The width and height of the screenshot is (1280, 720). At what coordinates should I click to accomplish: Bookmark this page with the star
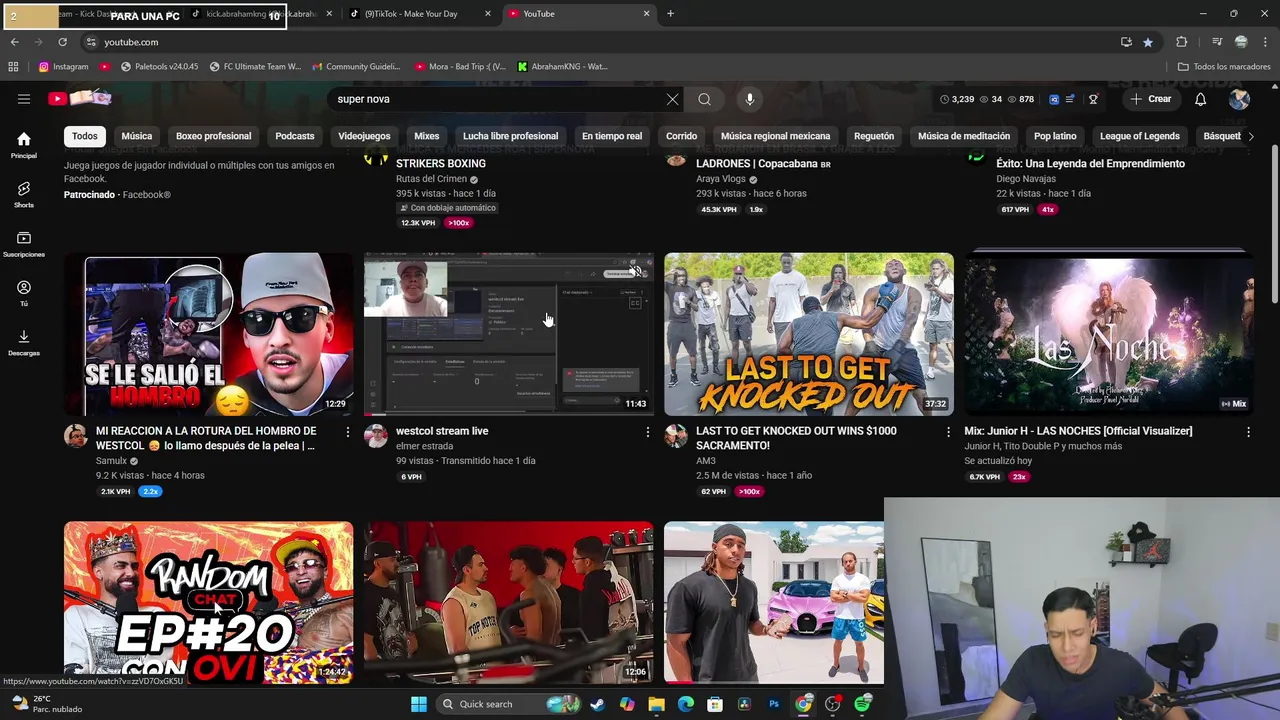(1148, 42)
